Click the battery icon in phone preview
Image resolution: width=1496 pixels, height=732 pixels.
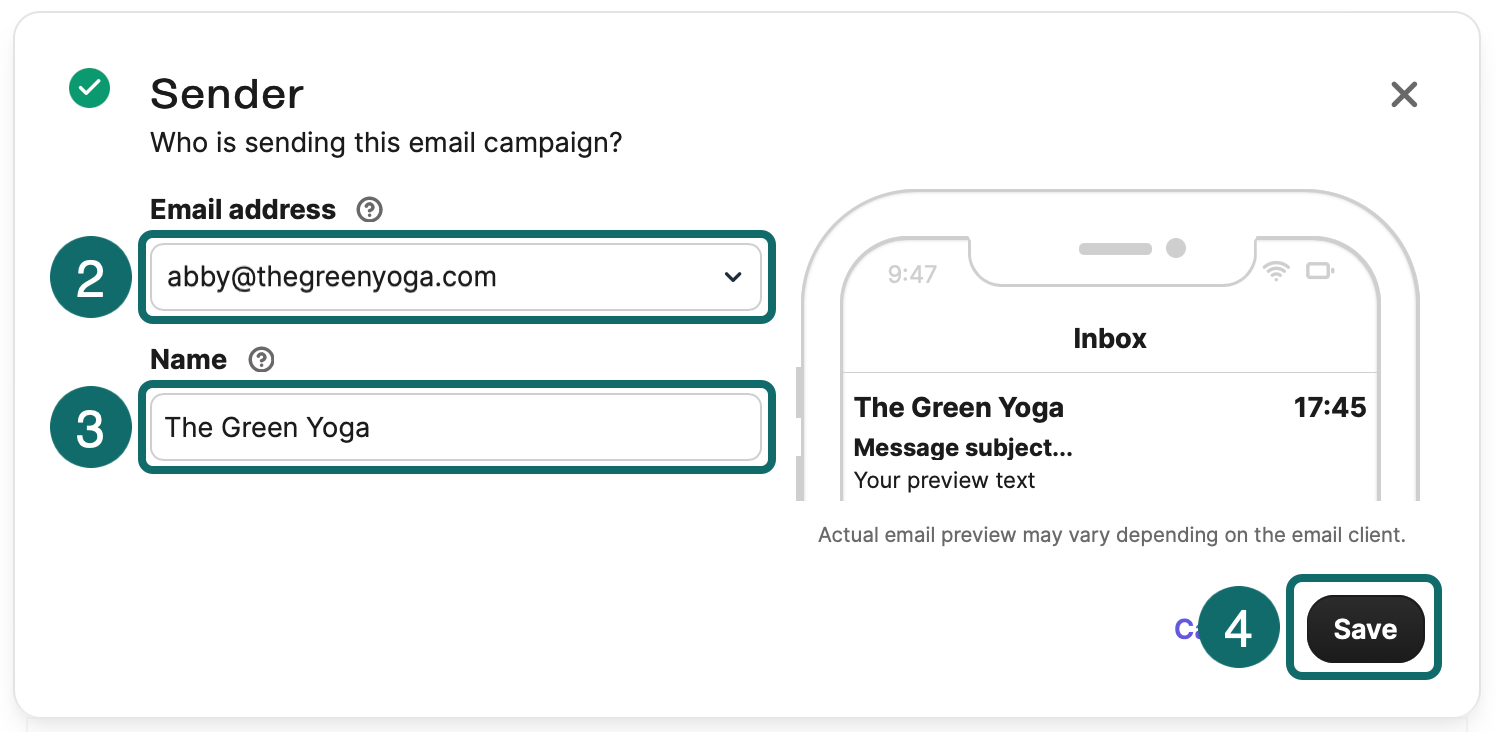click(x=1320, y=271)
